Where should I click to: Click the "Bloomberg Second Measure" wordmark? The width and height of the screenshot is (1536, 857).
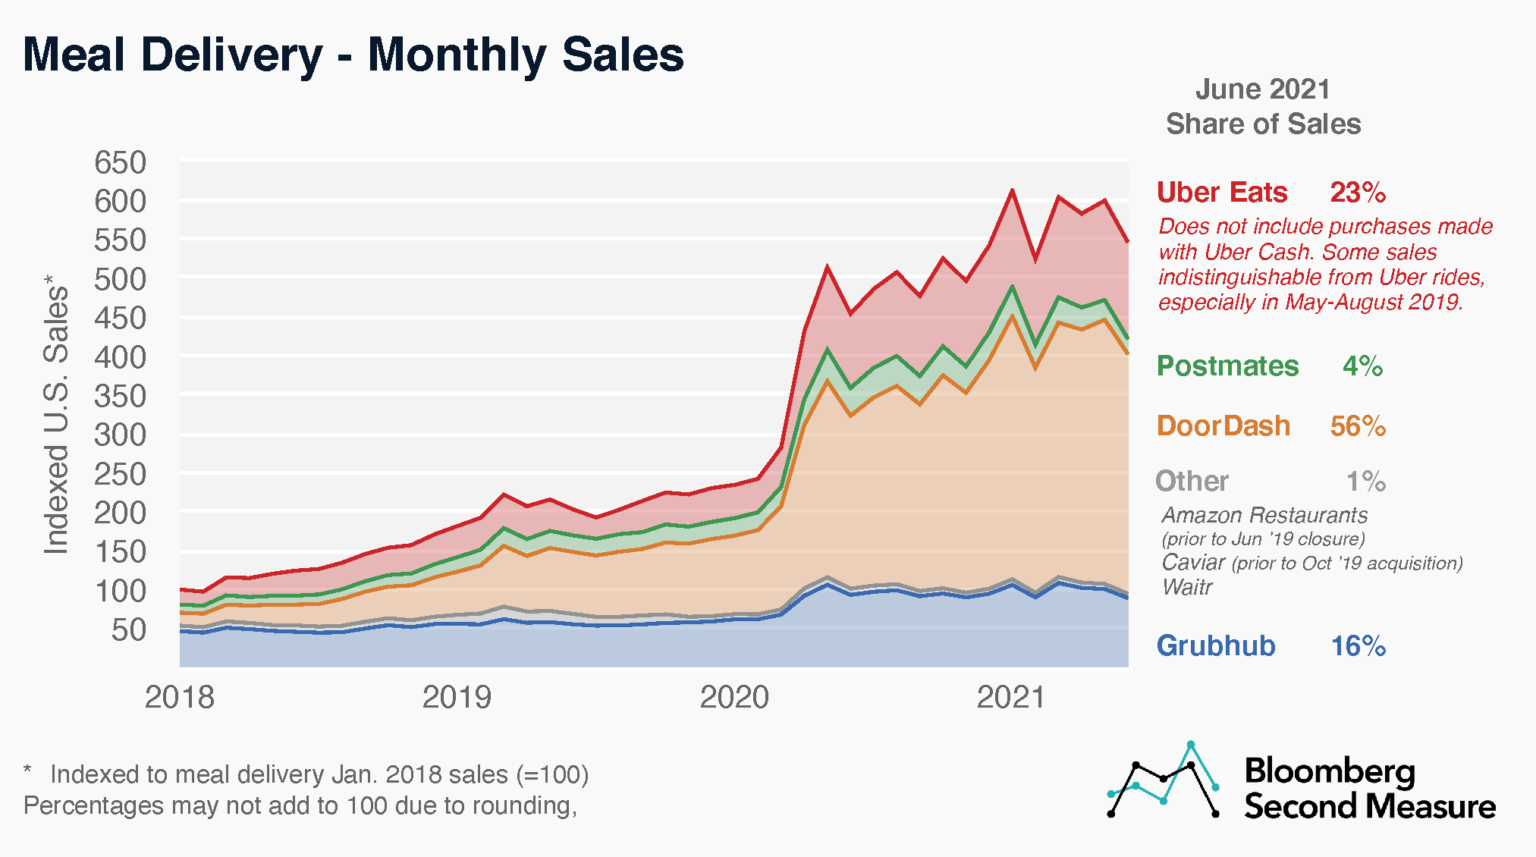(1369, 788)
